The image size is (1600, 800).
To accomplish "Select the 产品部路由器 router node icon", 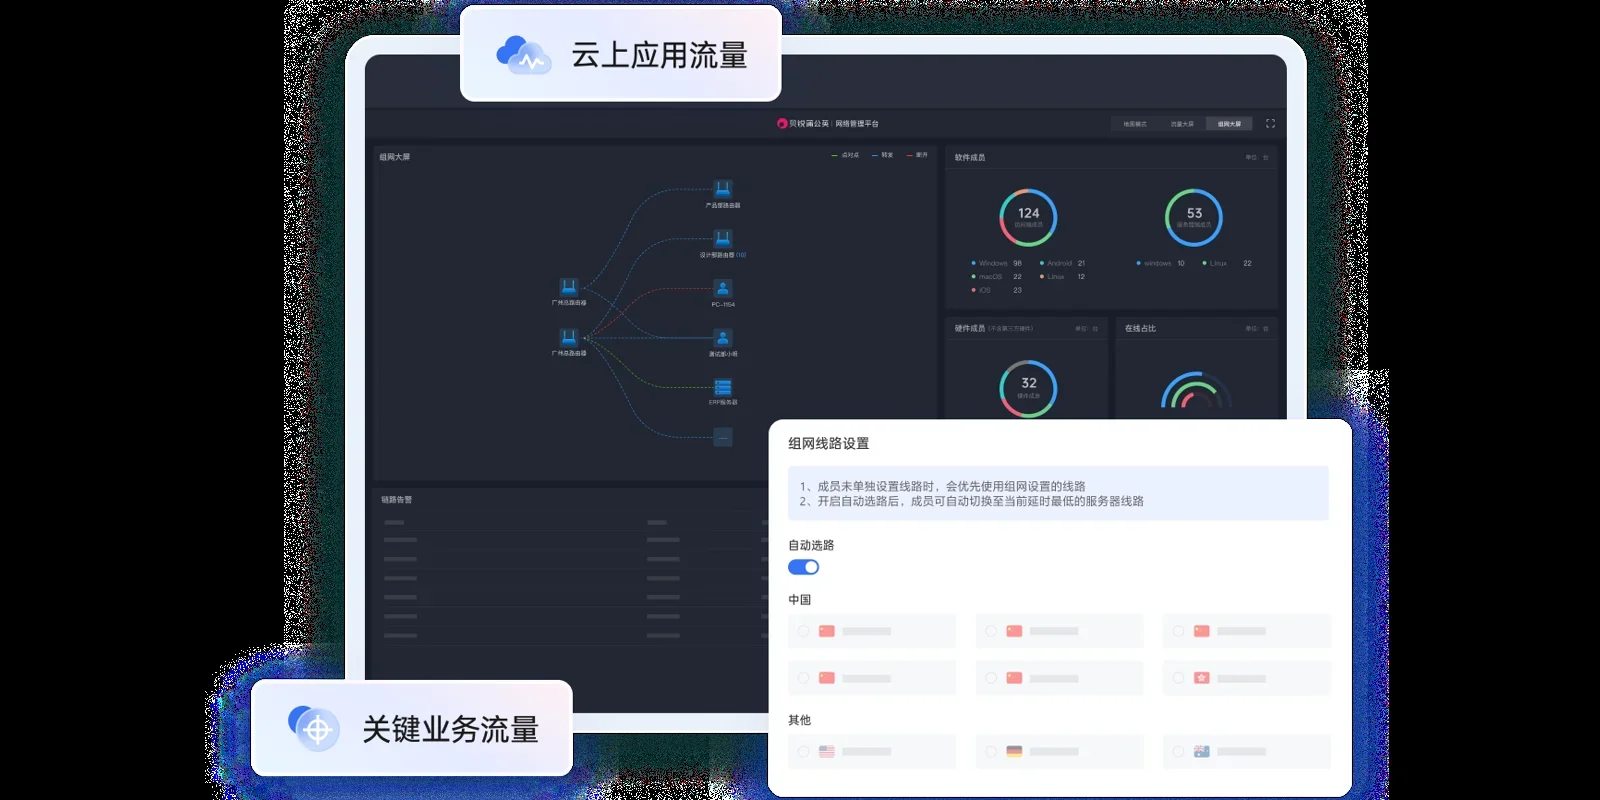I will (x=723, y=189).
